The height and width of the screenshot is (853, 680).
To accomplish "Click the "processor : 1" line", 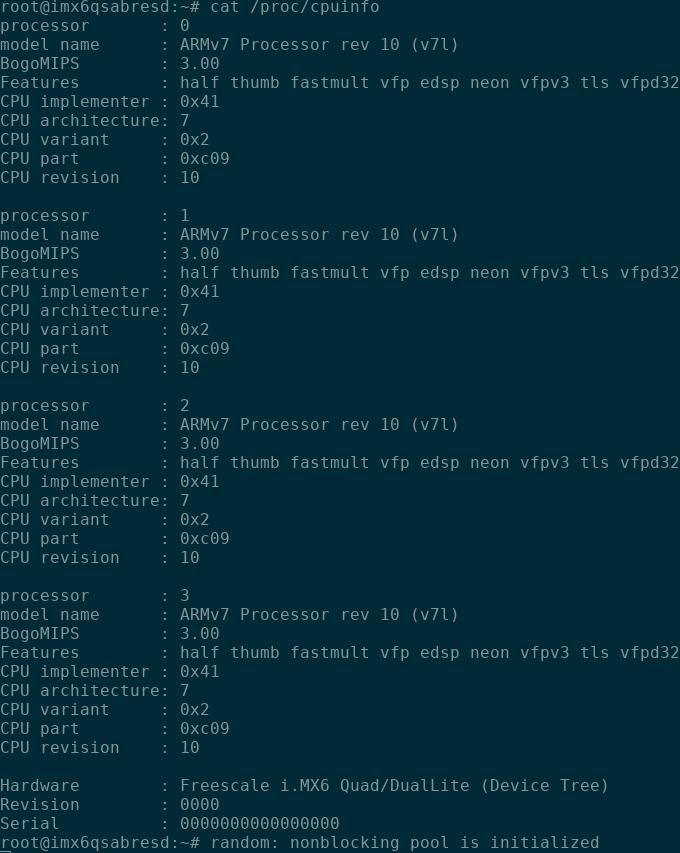I will point(94,216).
